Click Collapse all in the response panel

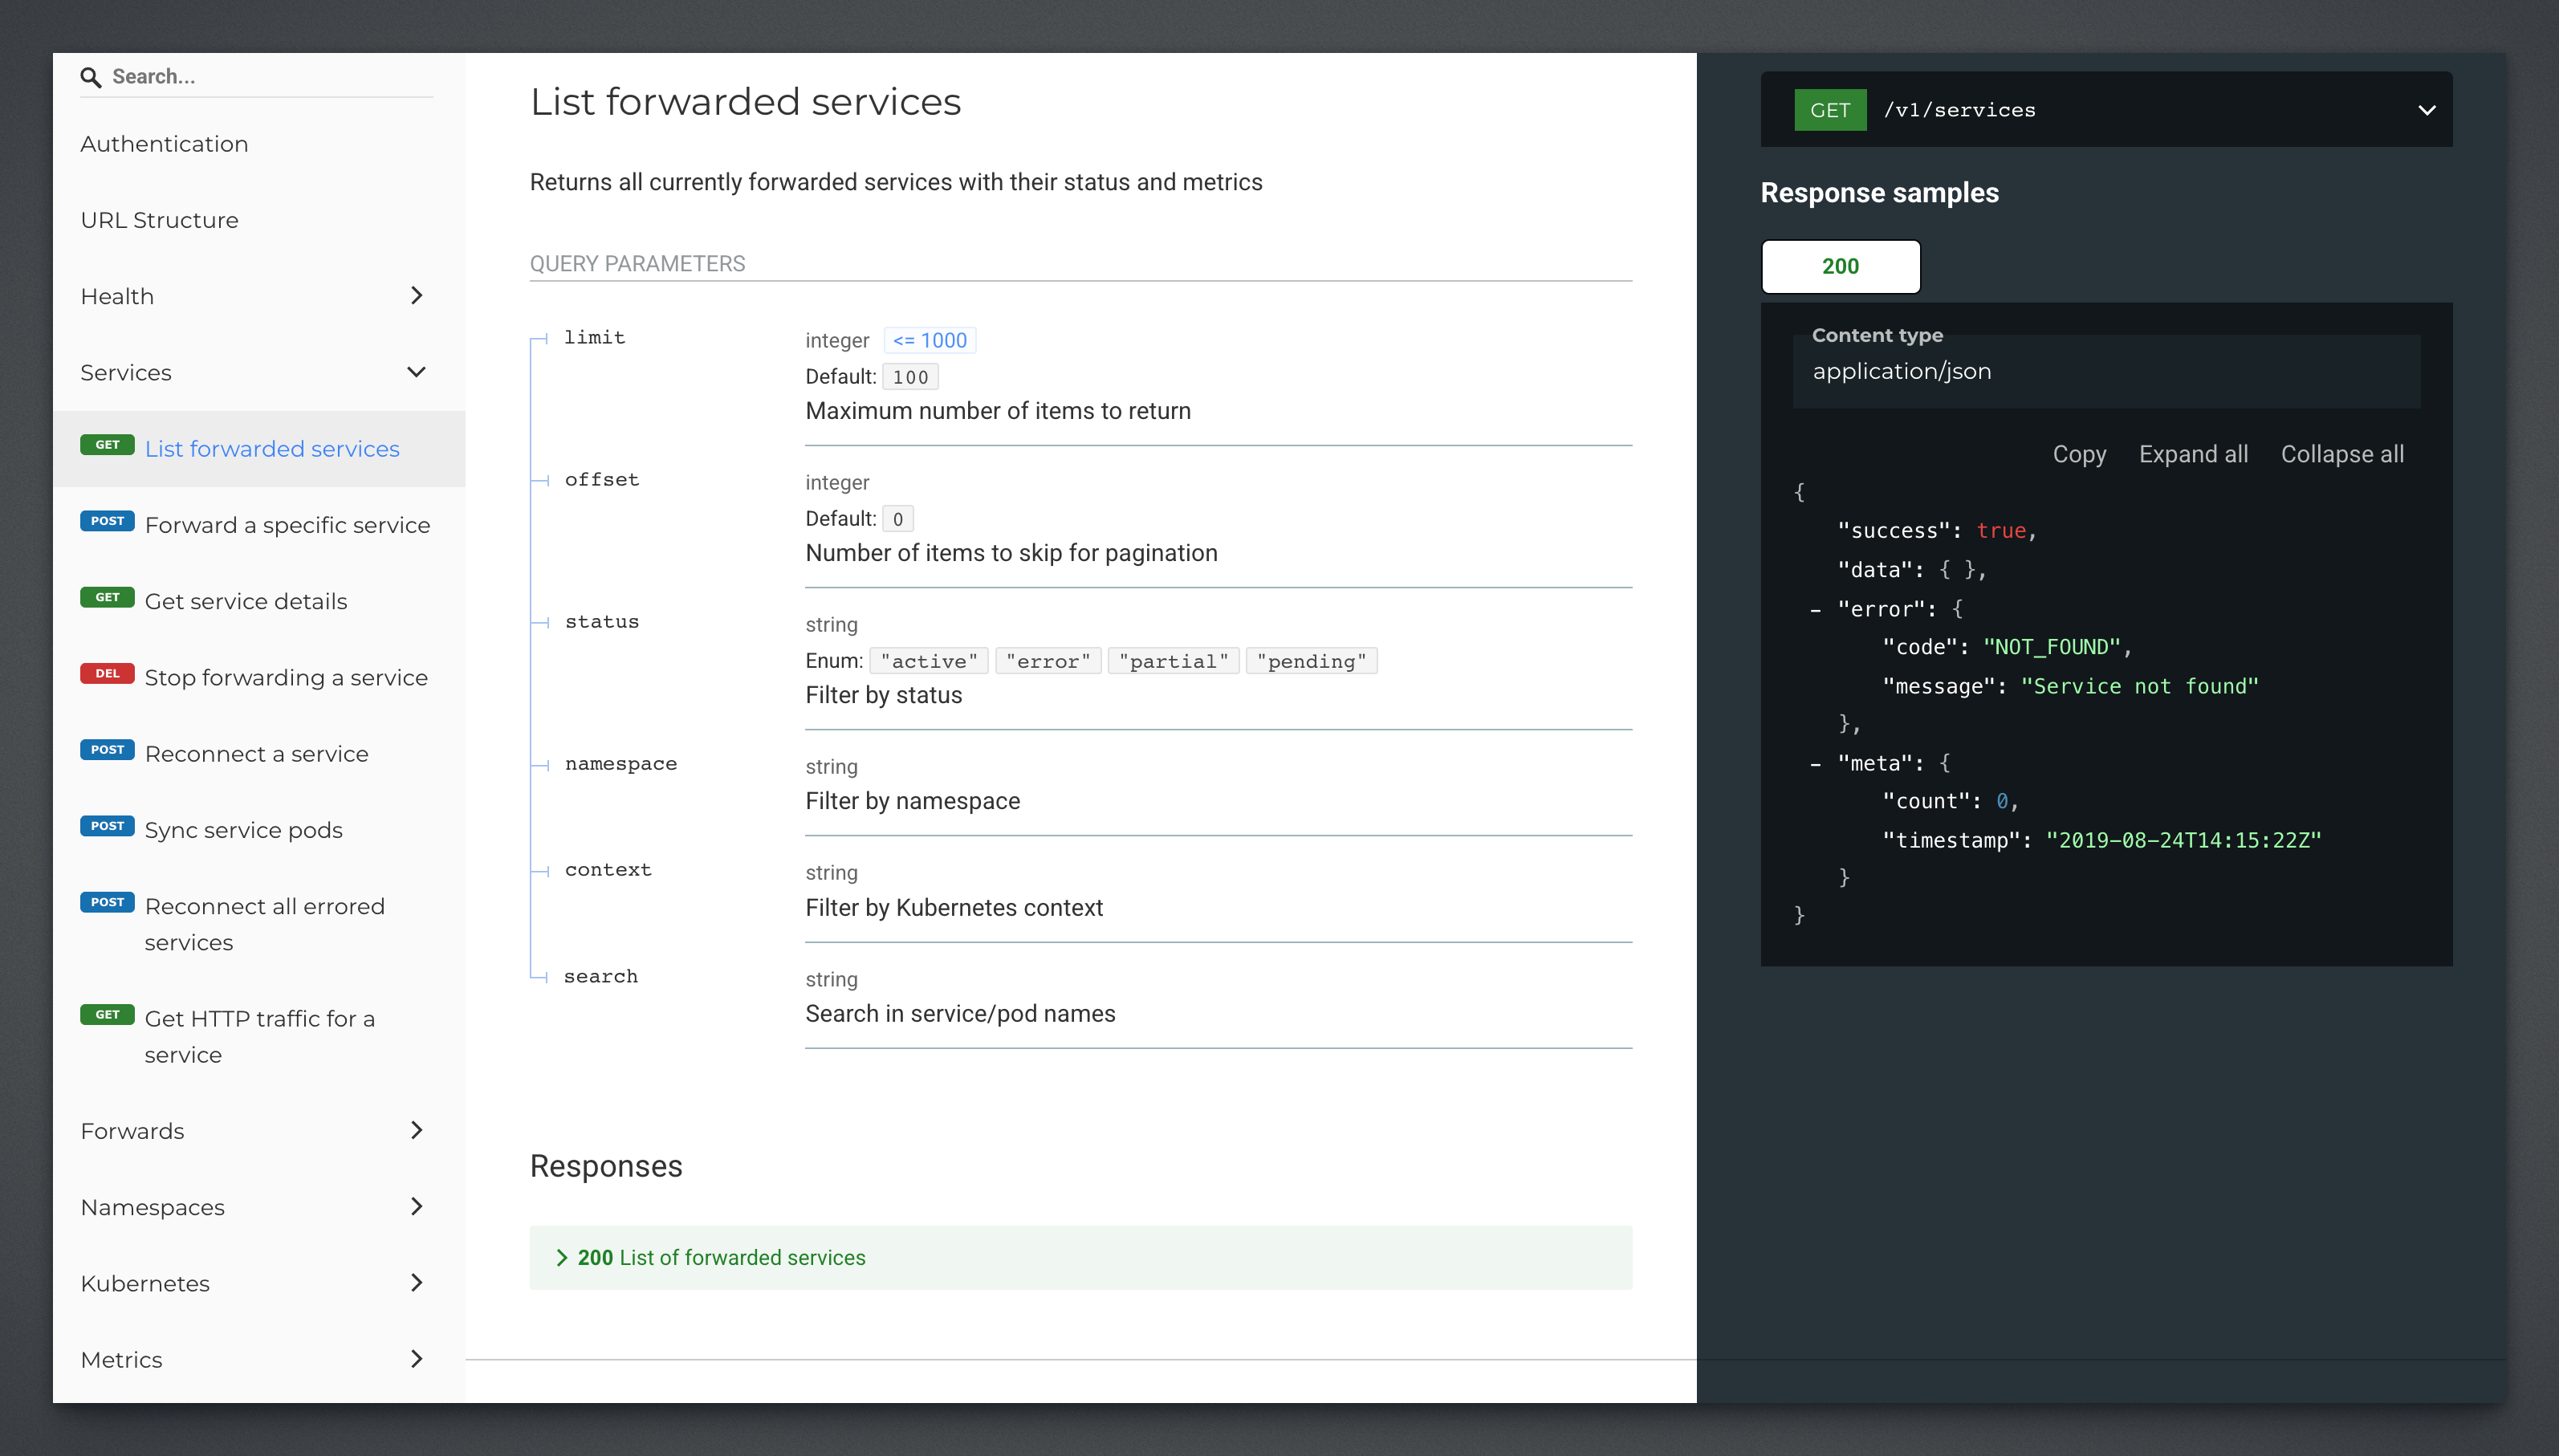[x=2342, y=453]
